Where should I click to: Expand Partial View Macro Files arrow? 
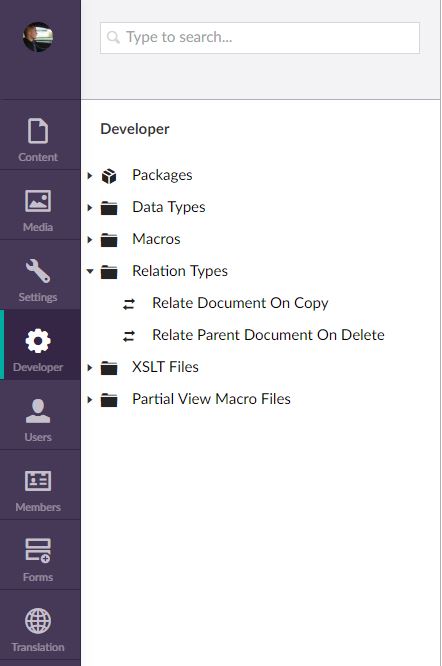(x=90, y=399)
